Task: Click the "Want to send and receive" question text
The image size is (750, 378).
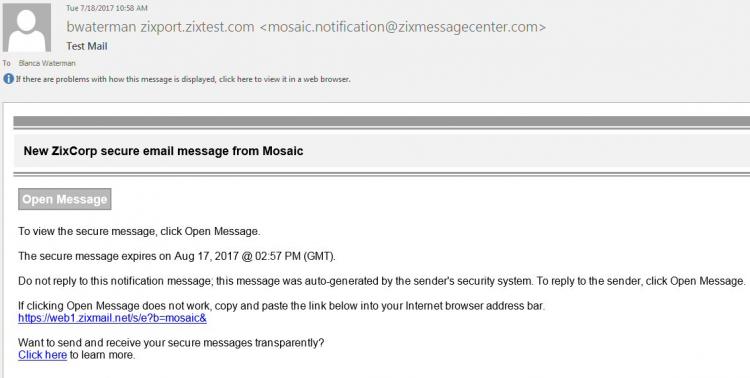Action: 171,343
